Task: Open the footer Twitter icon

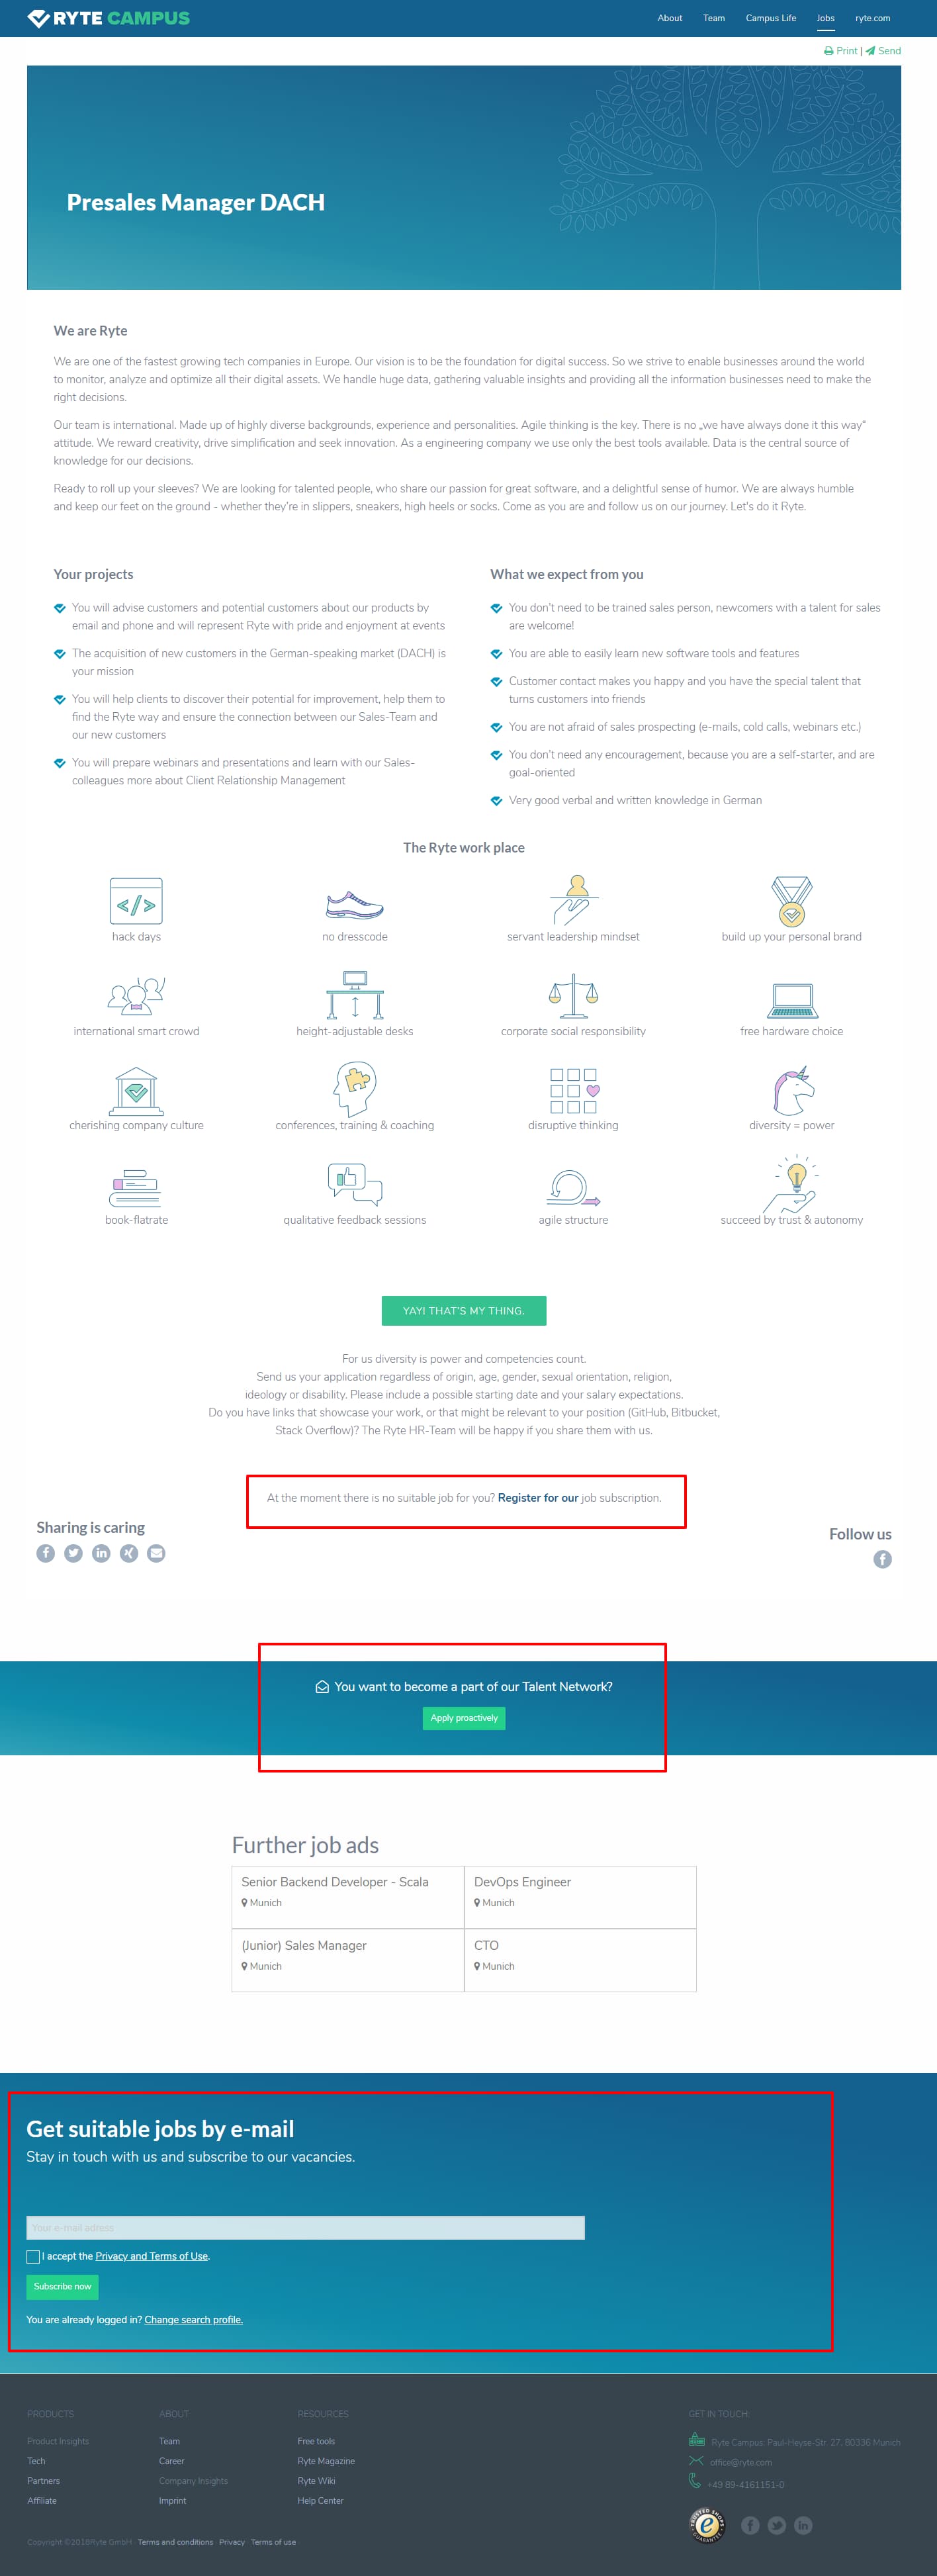Action: pos(776,2525)
